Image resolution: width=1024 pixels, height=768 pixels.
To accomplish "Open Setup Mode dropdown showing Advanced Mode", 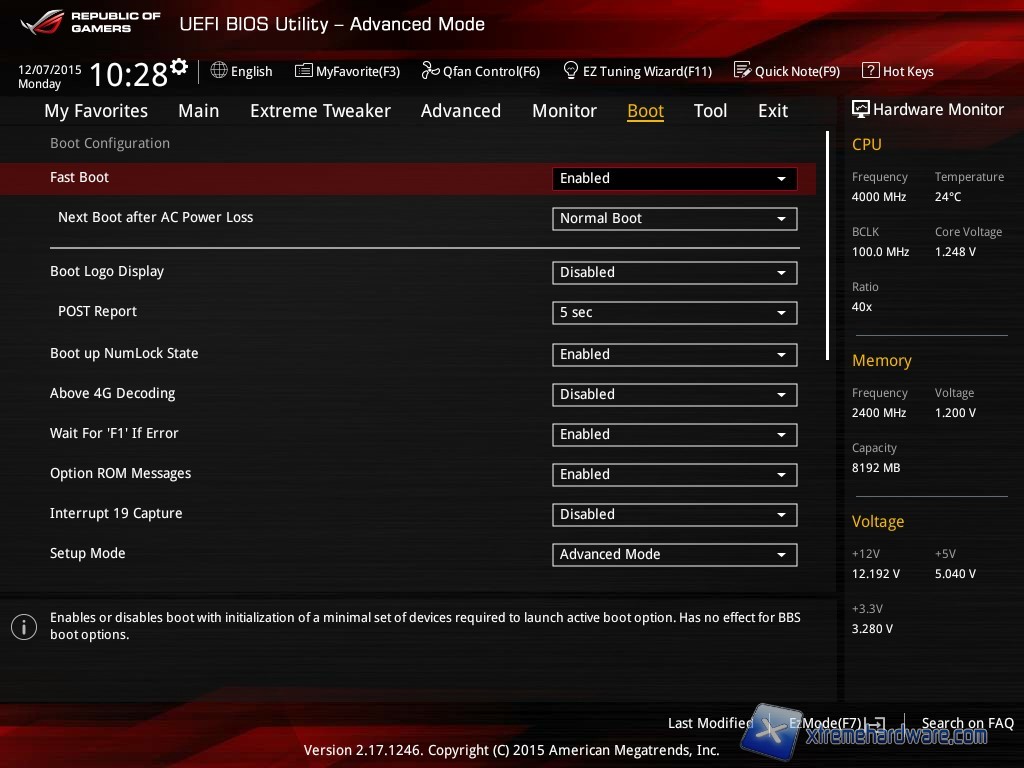I will [x=674, y=554].
